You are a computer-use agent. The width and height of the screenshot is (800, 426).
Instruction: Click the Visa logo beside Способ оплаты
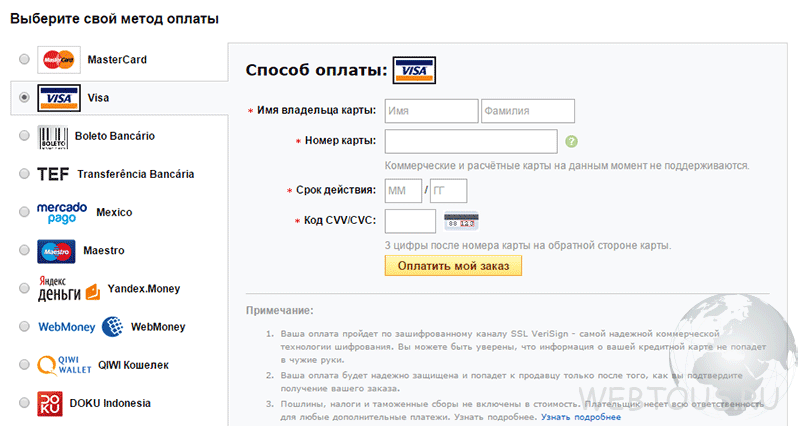coord(414,70)
